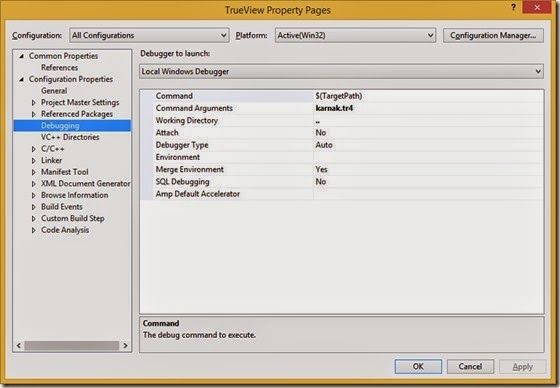Click the karnak.tr4 command arguments value

(334, 108)
